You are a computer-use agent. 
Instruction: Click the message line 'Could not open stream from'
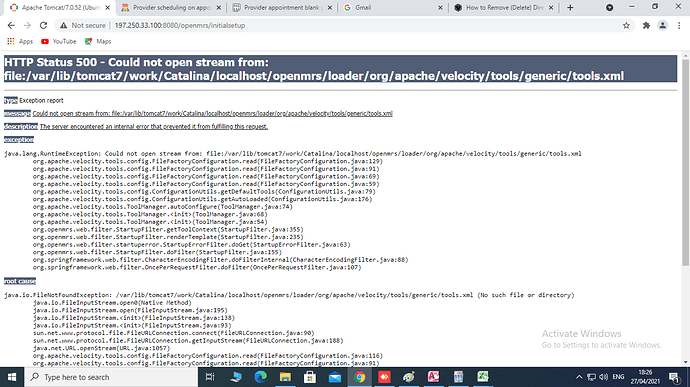213,114
